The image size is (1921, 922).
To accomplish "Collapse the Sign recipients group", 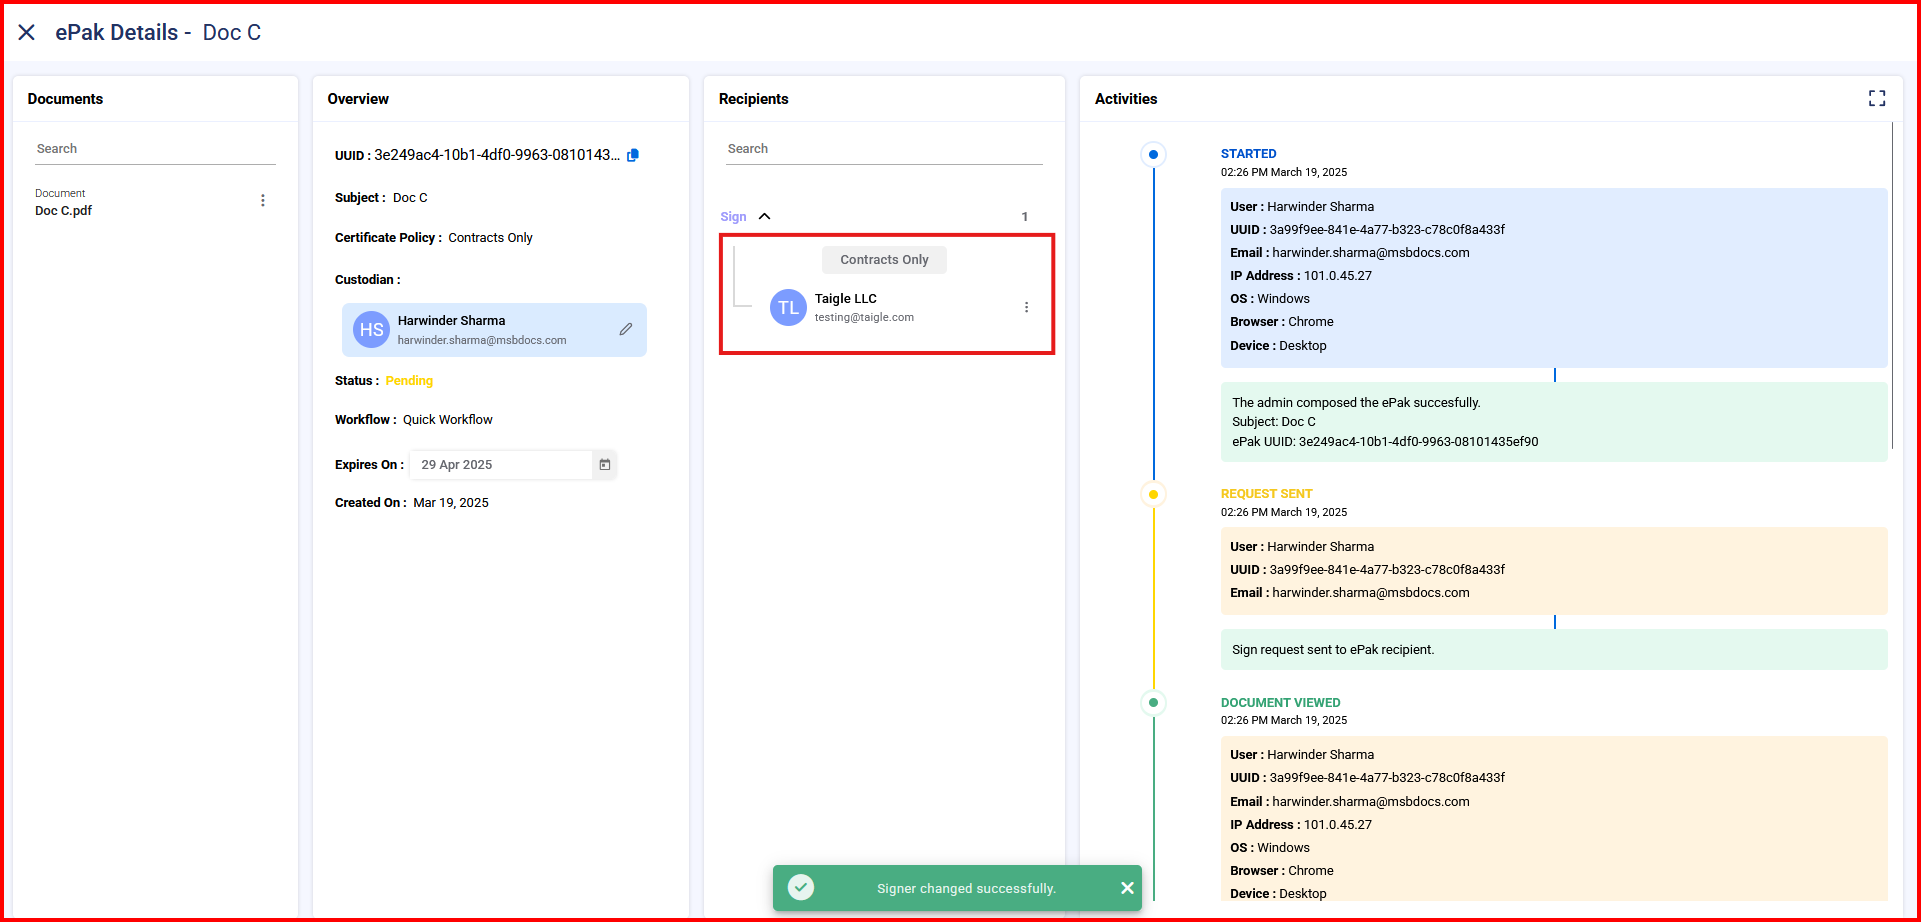I will (x=765, y=217).
